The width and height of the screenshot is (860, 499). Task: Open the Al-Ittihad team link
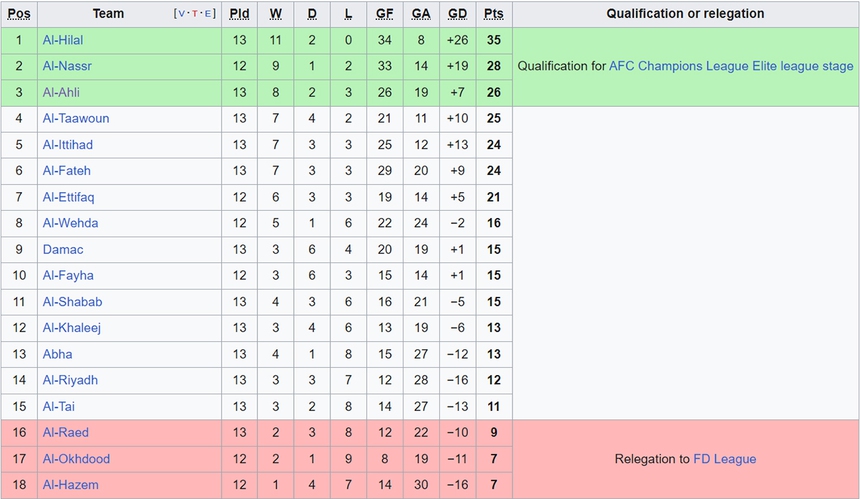pos(68,144)
